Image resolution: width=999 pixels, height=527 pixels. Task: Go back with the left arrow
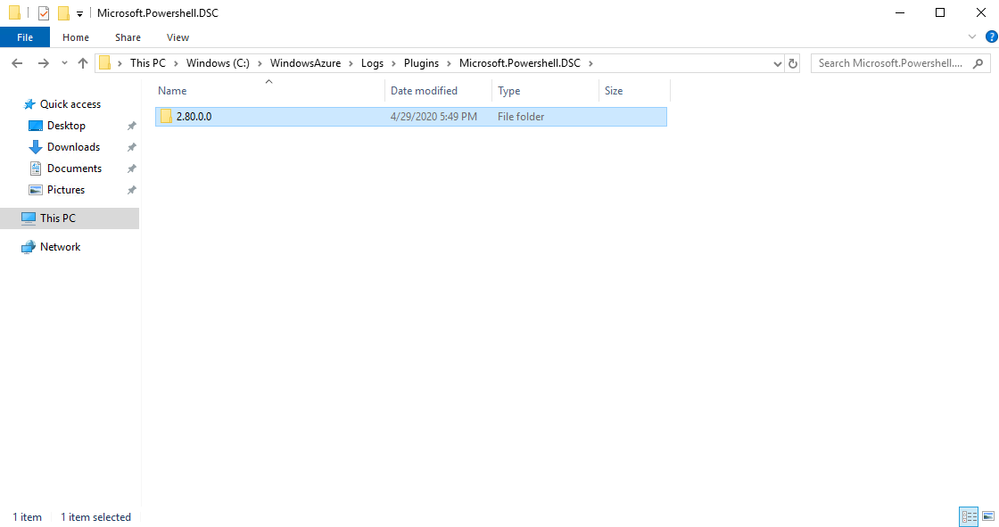pos(17,63)
